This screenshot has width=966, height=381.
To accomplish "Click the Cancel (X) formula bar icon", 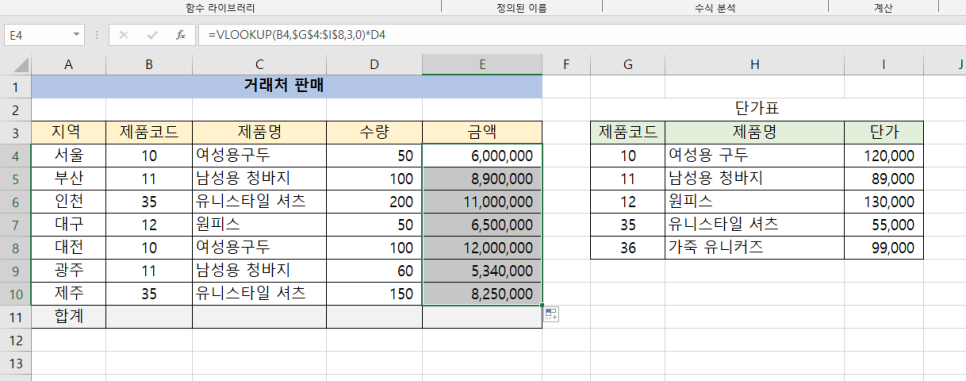I will (x=124, y=35).
